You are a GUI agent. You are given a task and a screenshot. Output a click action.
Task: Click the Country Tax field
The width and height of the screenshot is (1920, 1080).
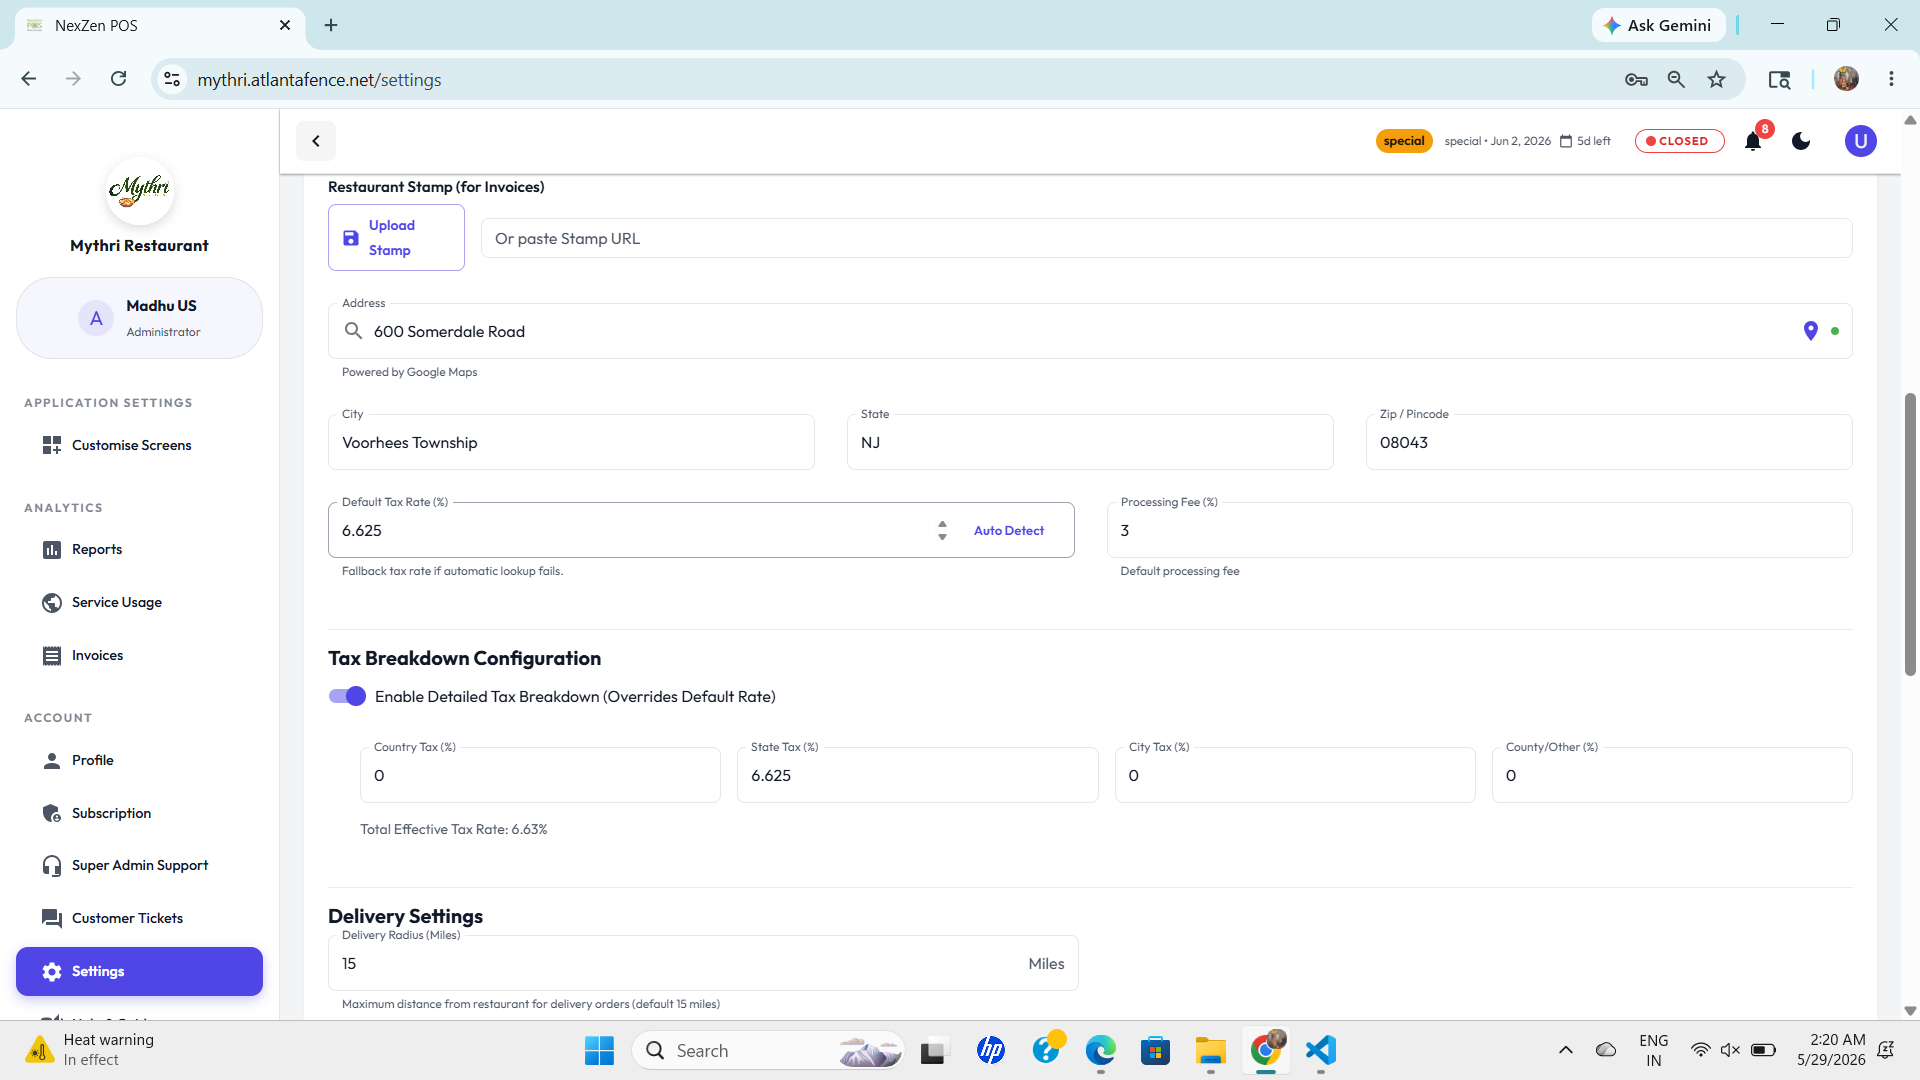click(x=540, y=775)
